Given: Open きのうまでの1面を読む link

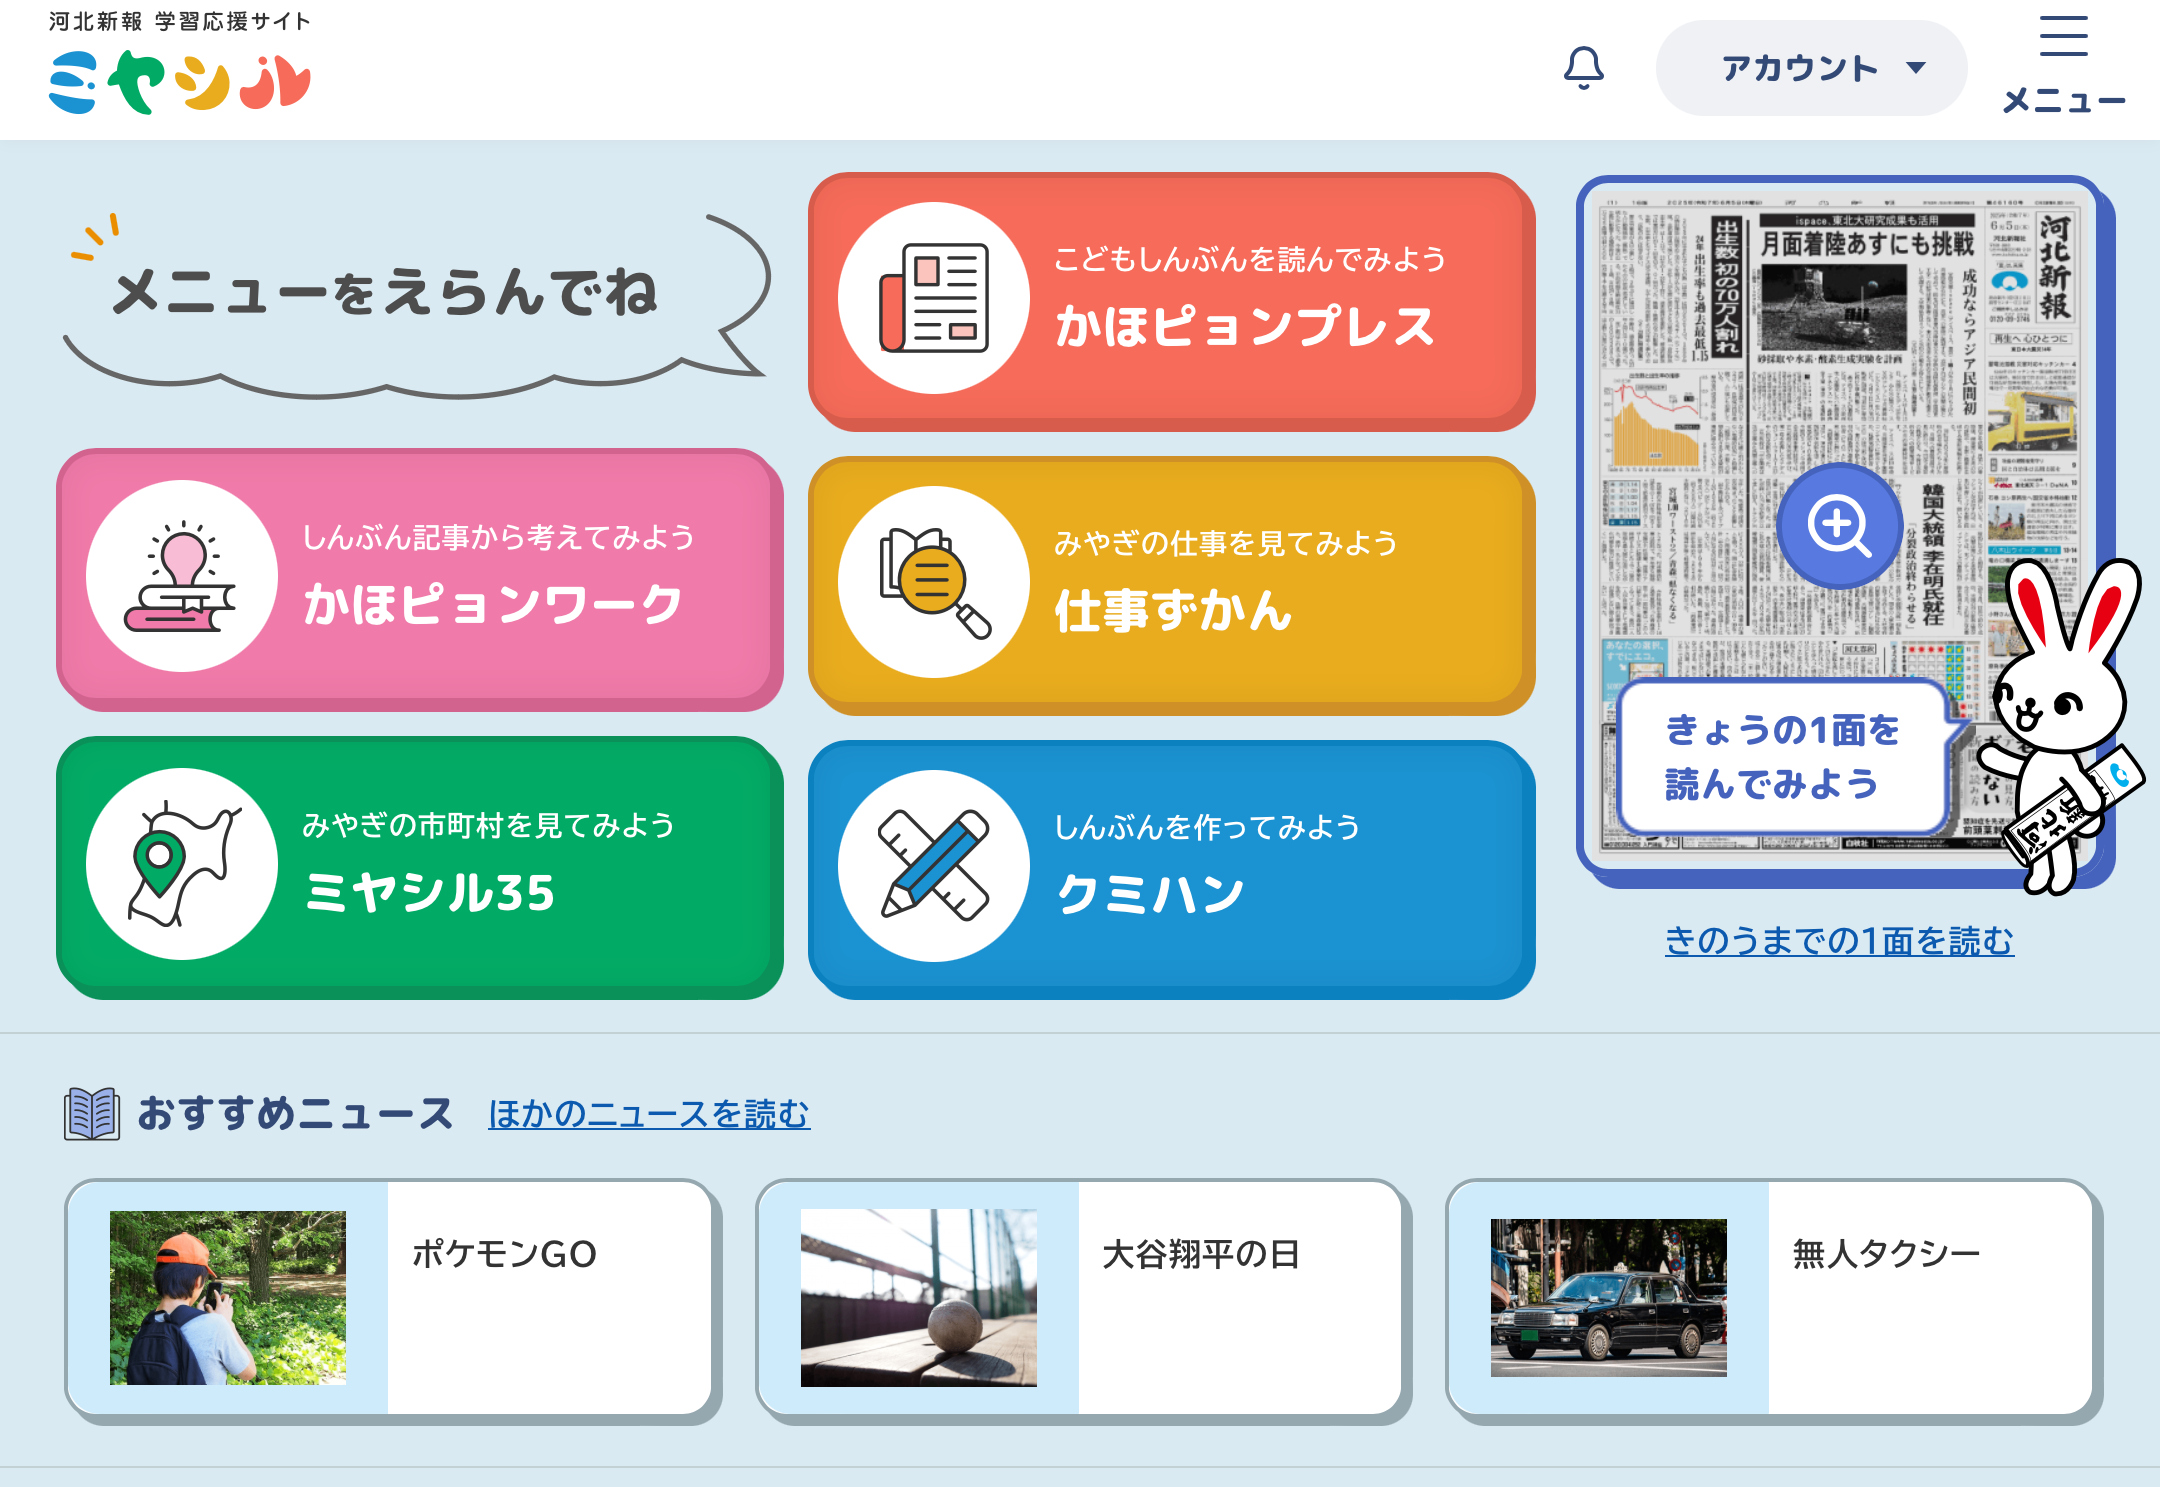Looking at the screenshot, I should (1839, 940).
